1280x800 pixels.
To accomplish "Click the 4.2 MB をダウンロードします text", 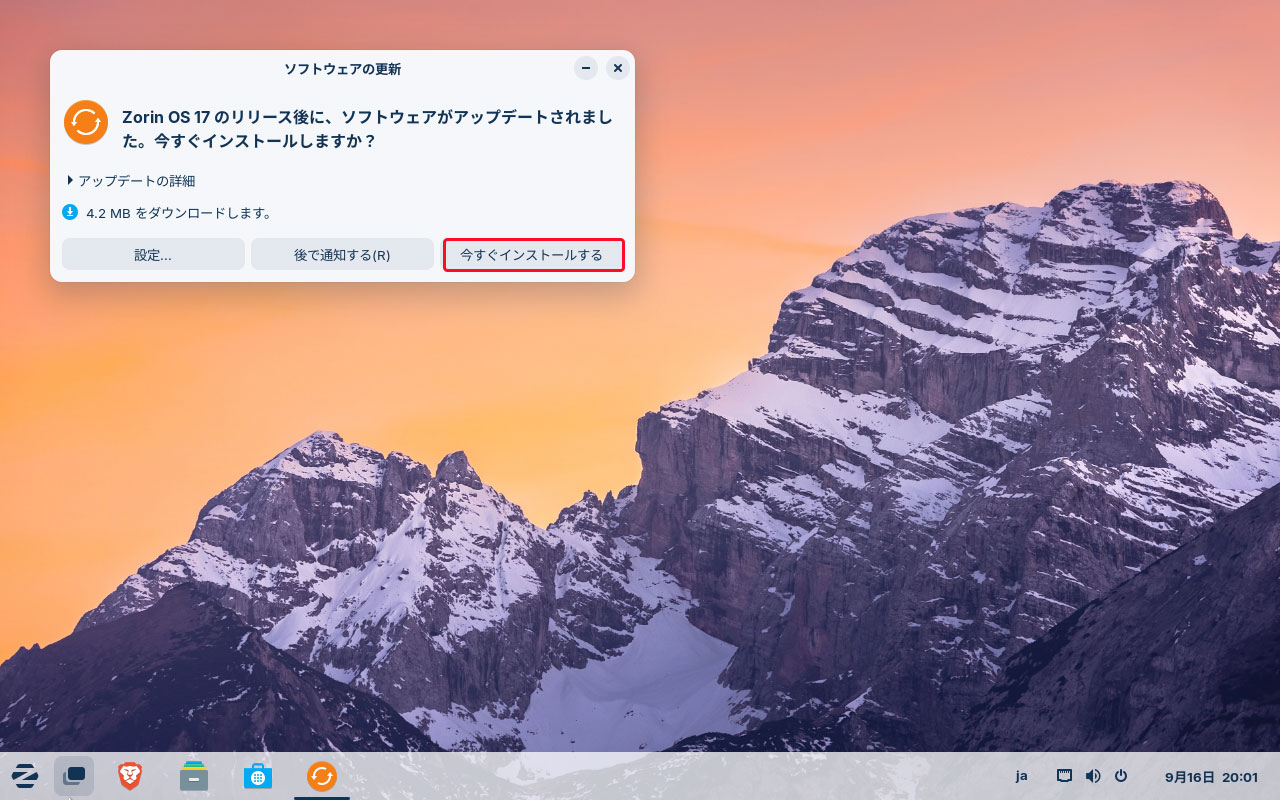I will tap(179, 213).
